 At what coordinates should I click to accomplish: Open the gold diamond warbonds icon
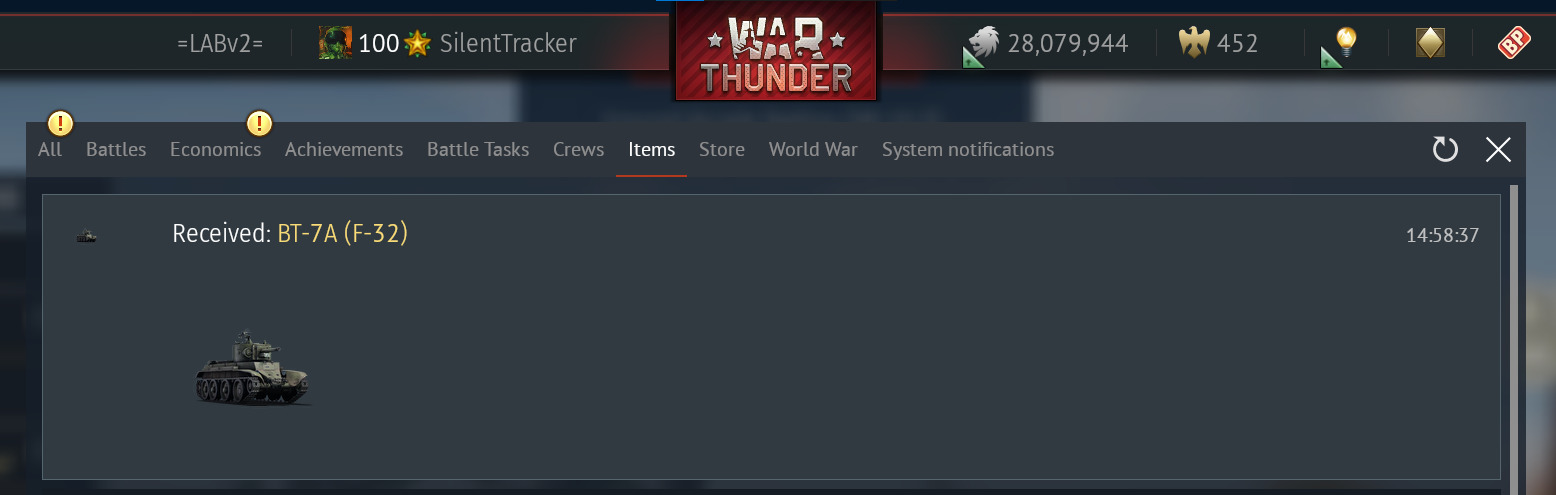tap(1430, 43)
